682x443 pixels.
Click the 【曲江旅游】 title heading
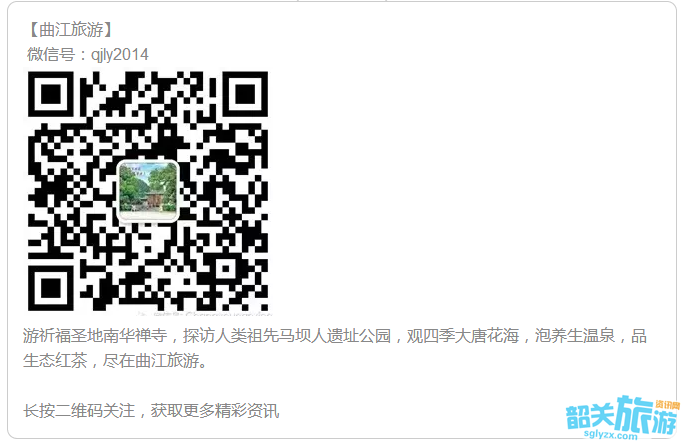point(71,30)
